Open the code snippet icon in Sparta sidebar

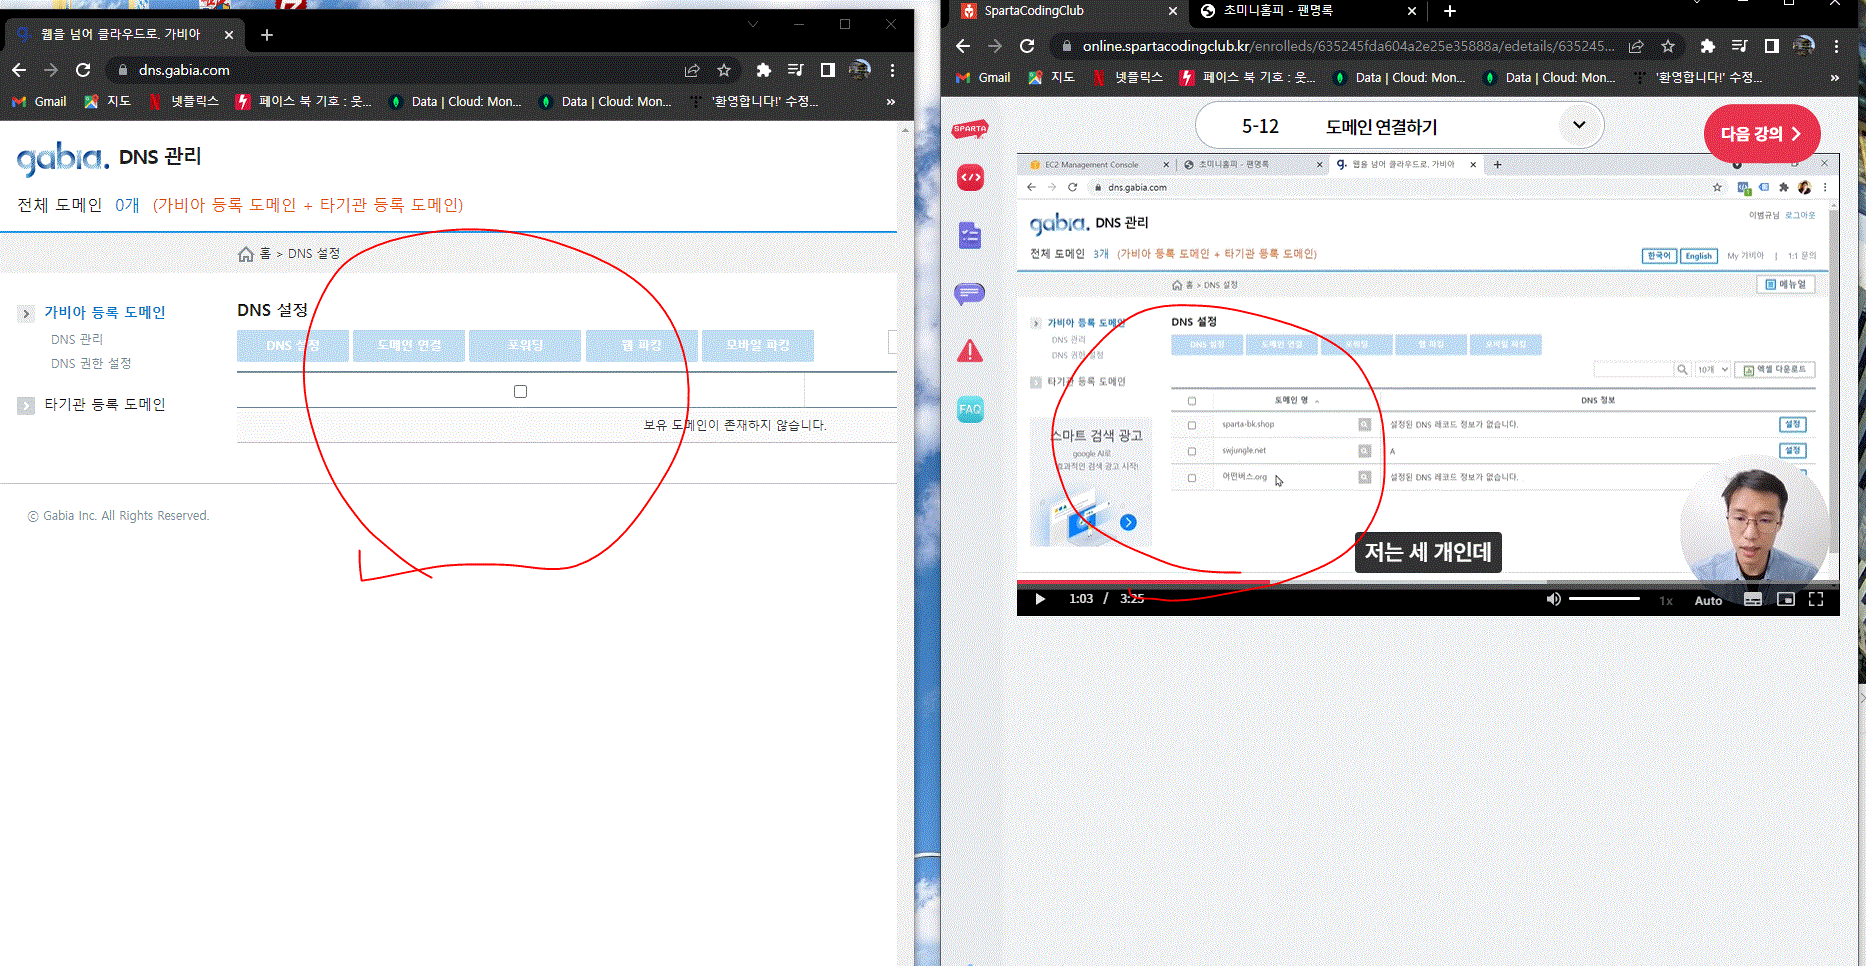[x=970, y=178]
